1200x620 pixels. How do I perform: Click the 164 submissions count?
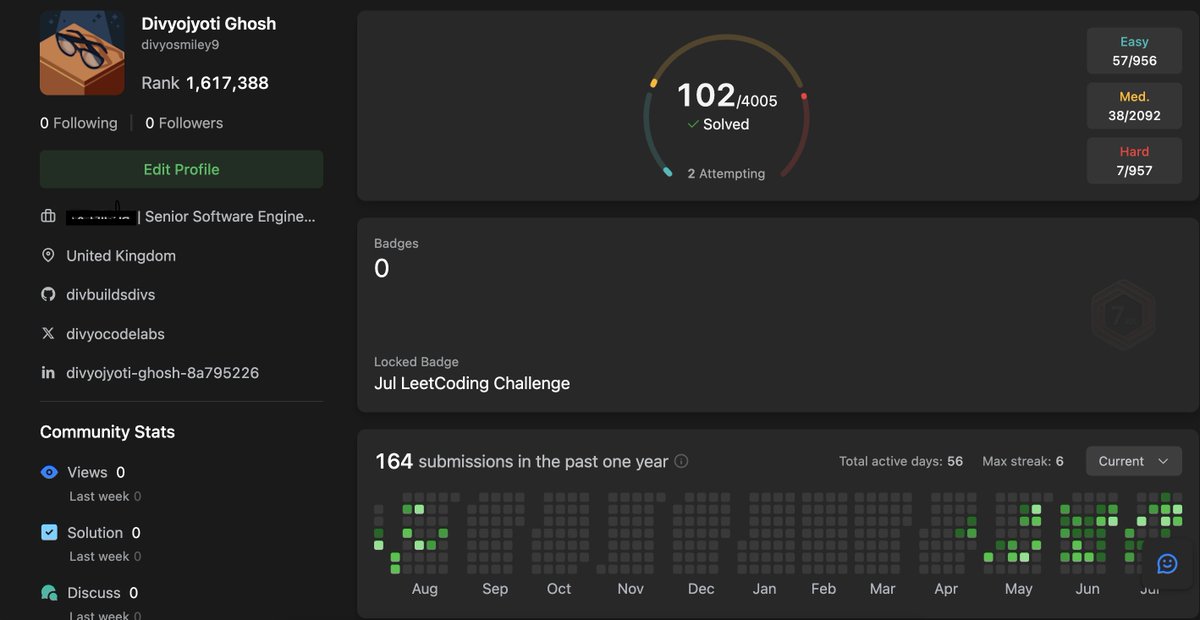click(394, 461)
